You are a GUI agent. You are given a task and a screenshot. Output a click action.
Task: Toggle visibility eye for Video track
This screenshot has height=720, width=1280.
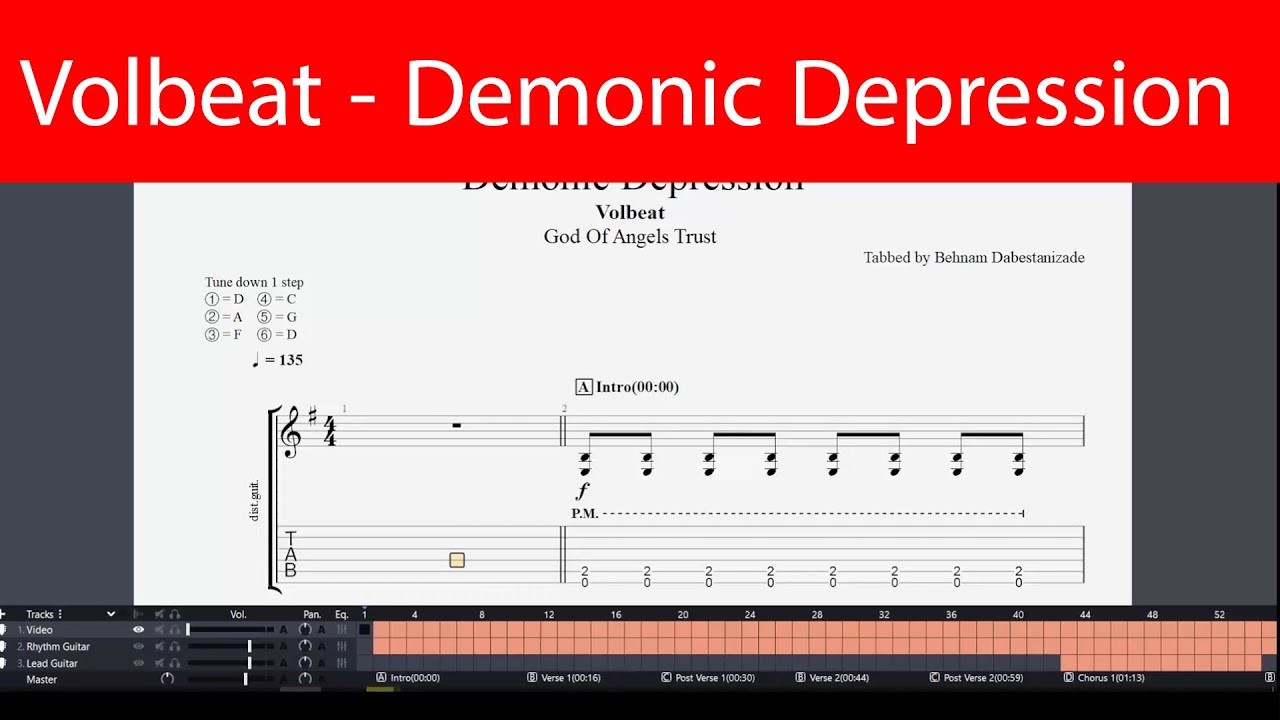[x=139, y=629]
